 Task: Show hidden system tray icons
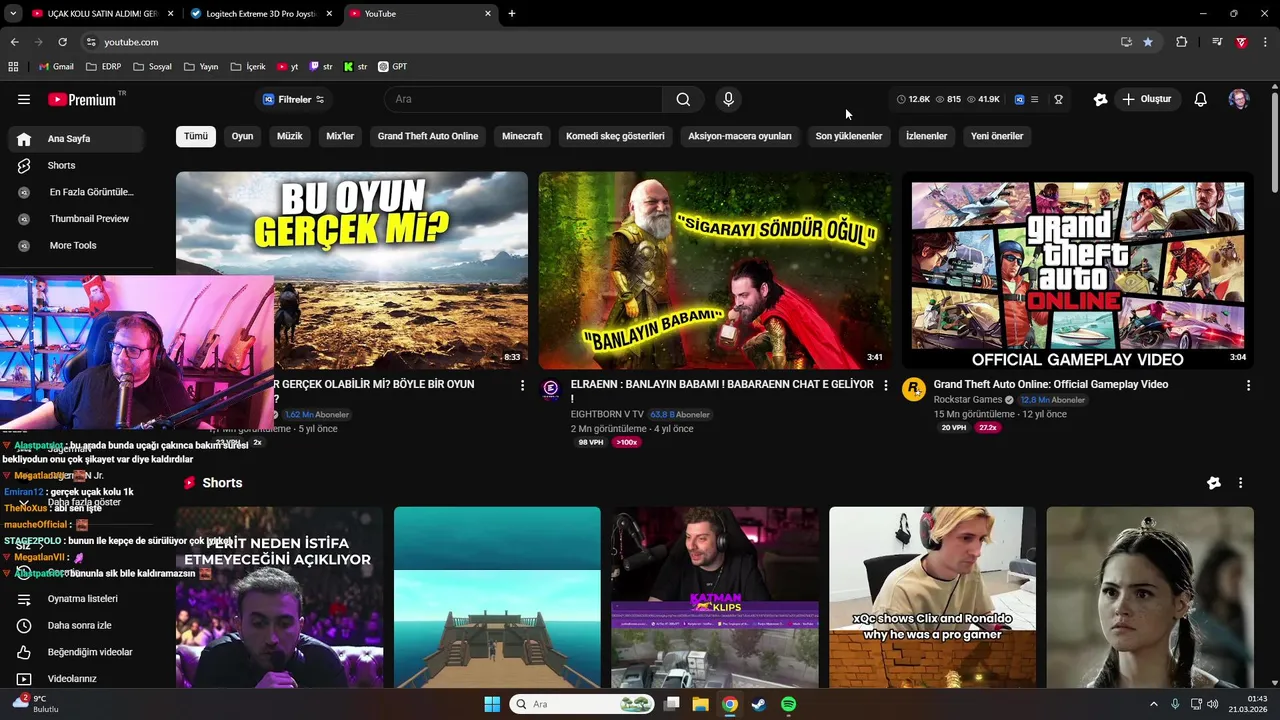tap(1153, 704)
